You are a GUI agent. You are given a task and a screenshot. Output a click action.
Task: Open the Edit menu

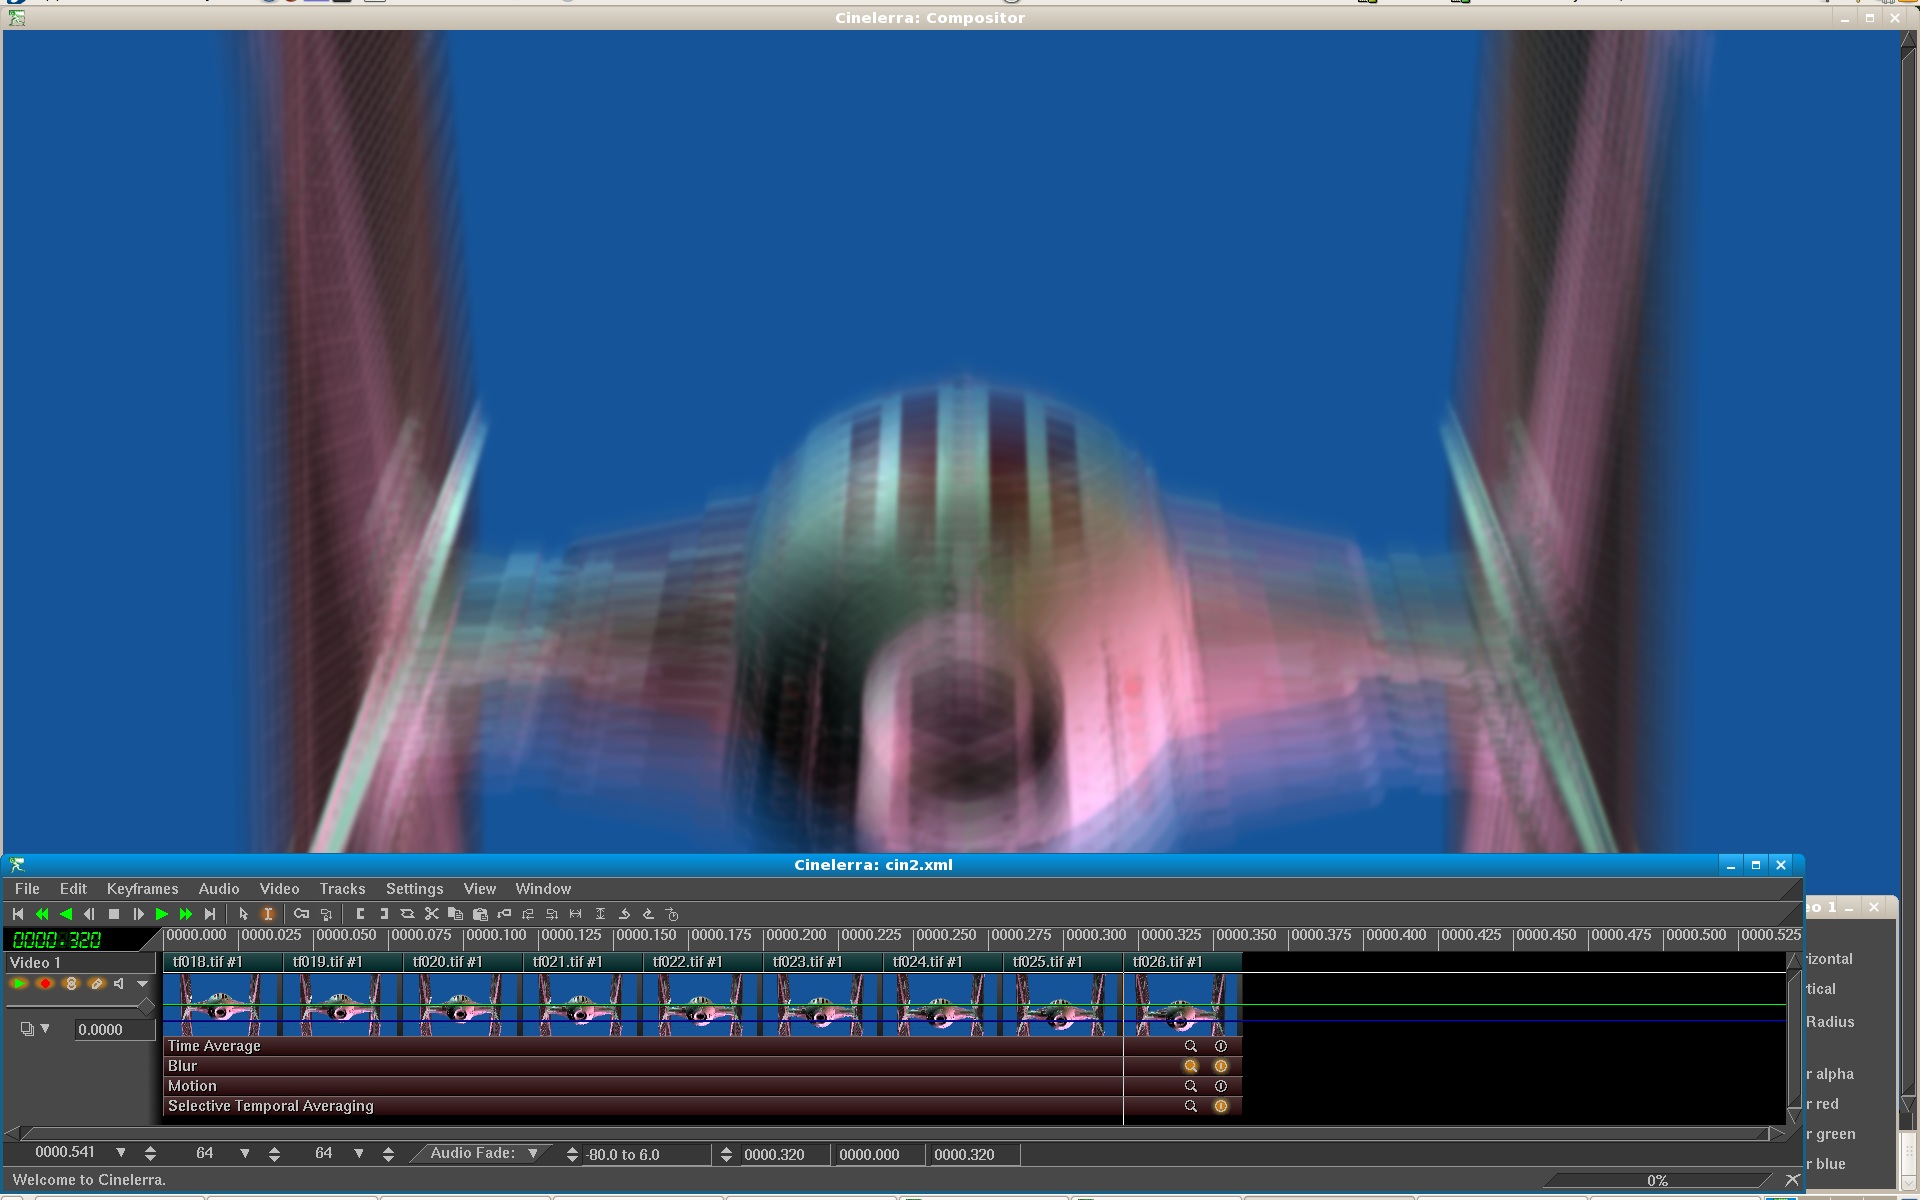(73, 889)
